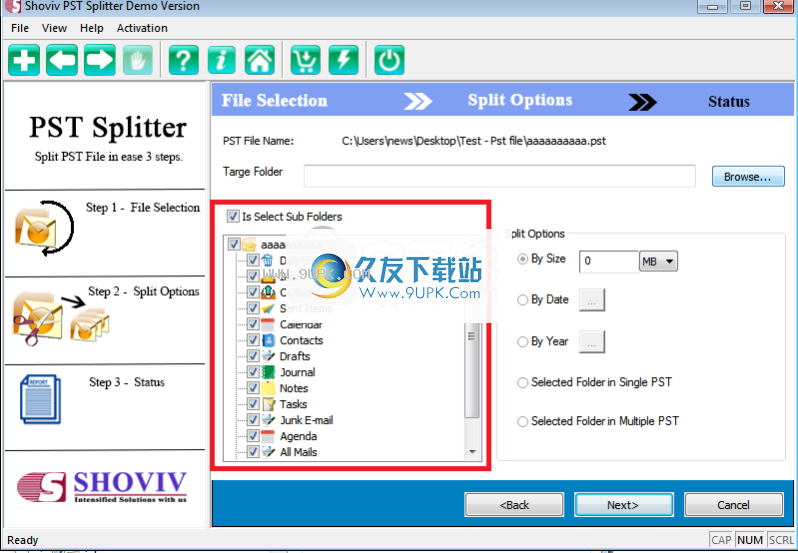This screenshot has width=798, height=553.
Task: Click the Contacts folder icon in tree
Action: click(268, 340)
